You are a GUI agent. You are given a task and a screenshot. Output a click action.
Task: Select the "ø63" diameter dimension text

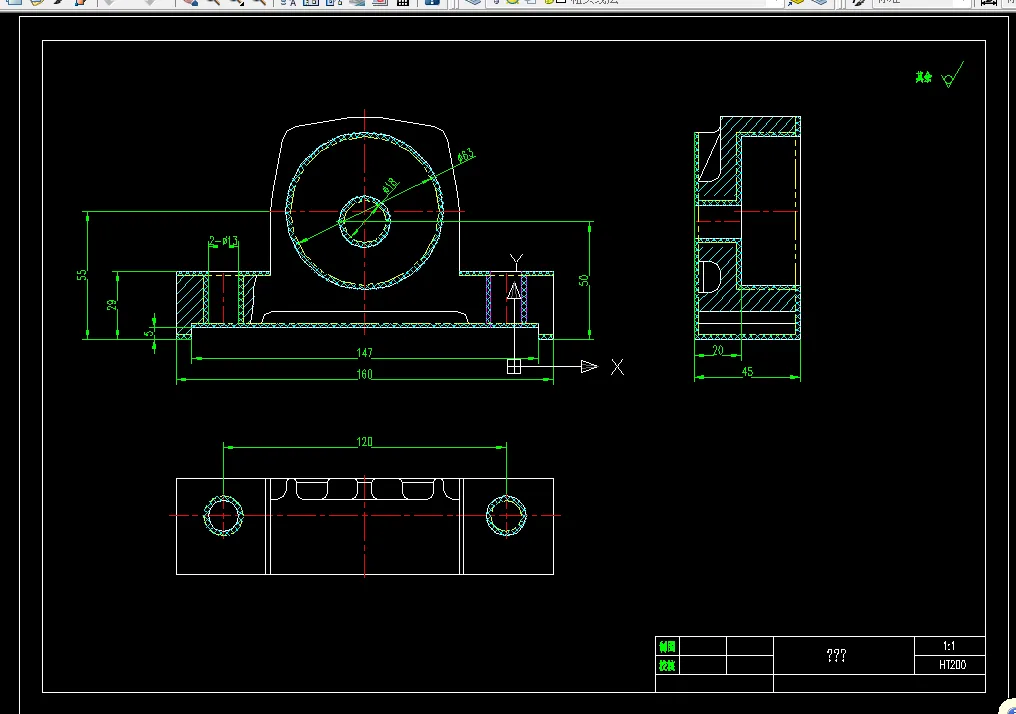tap(465, 156)
